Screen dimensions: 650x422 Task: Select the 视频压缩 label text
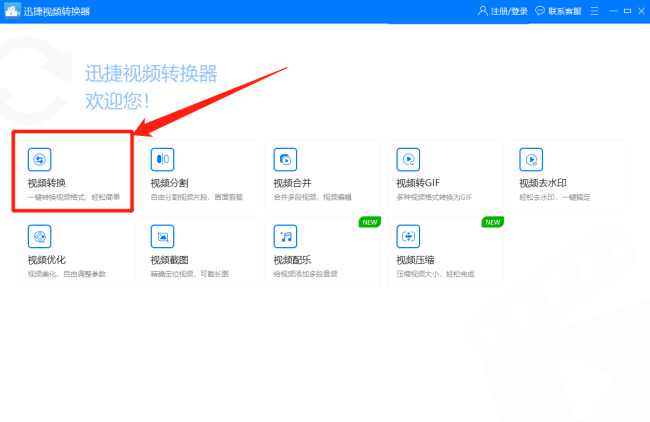pyautogui.click(x=415, y=260)
